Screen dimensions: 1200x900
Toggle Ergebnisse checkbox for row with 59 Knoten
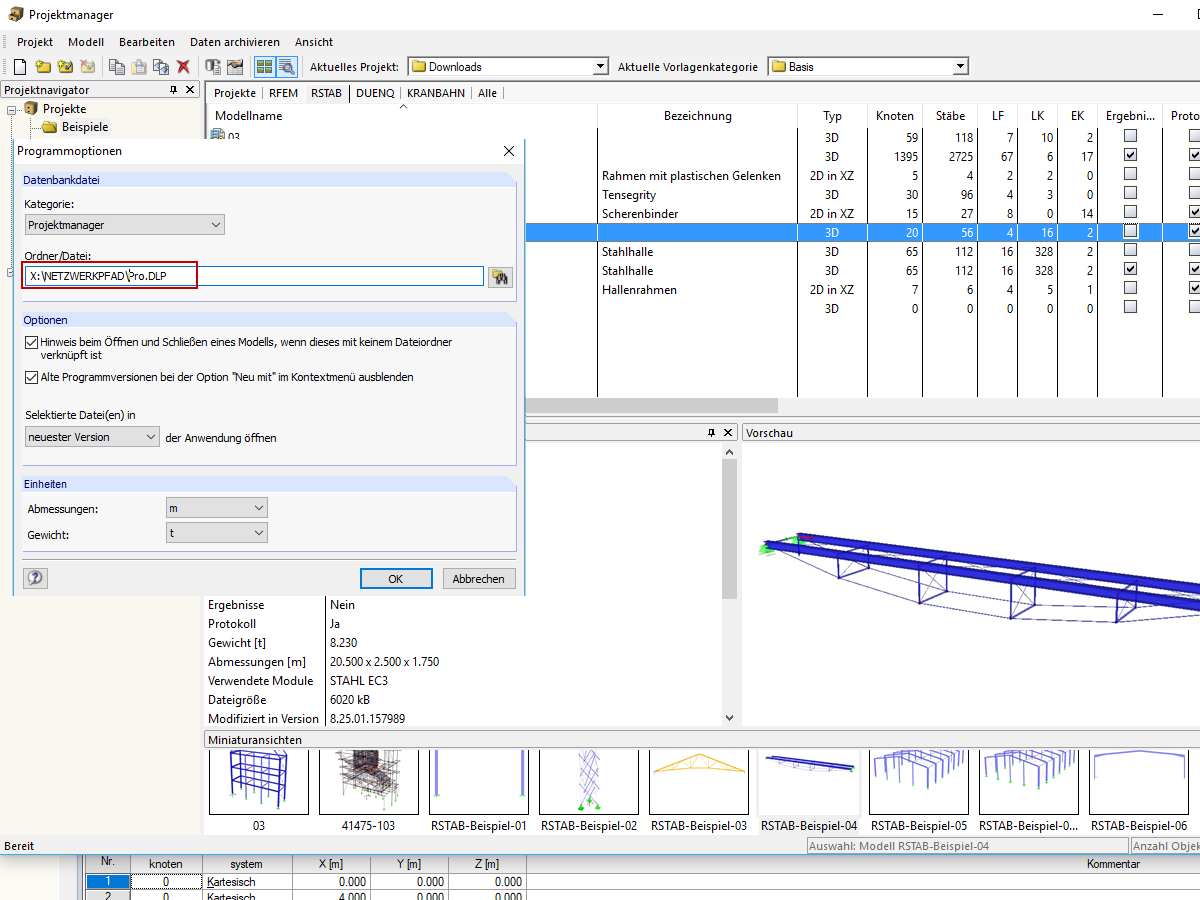1130,136
